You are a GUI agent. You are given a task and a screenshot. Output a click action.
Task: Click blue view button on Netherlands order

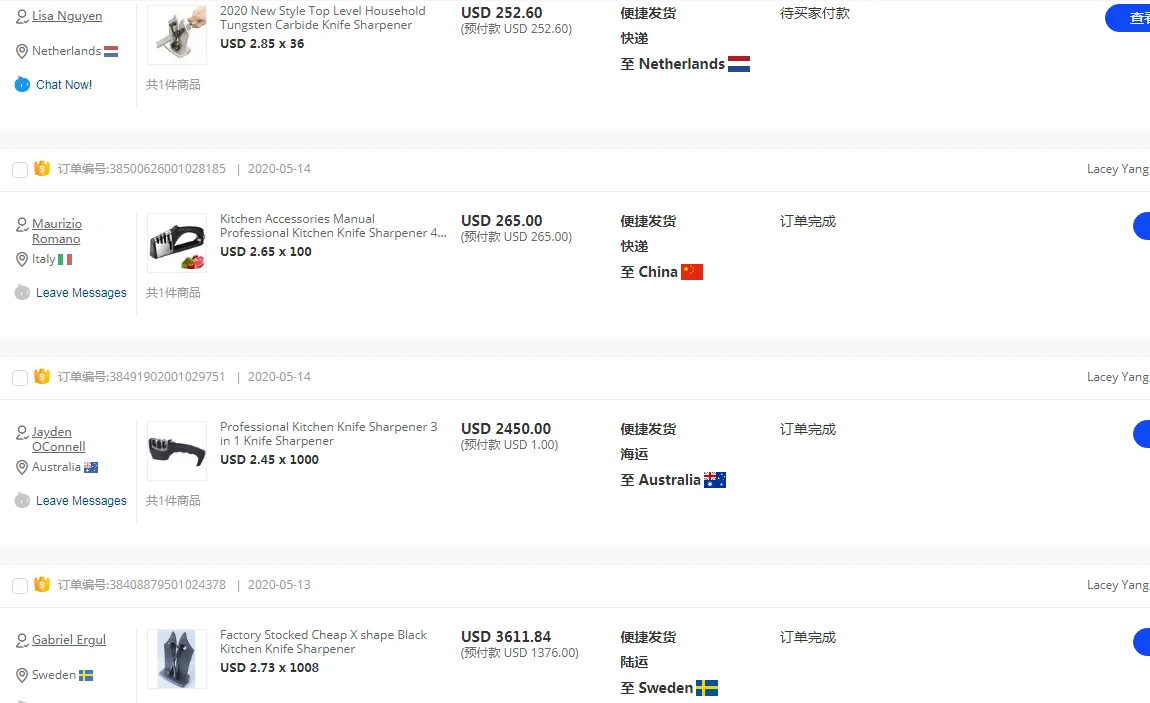point(1130,18)
